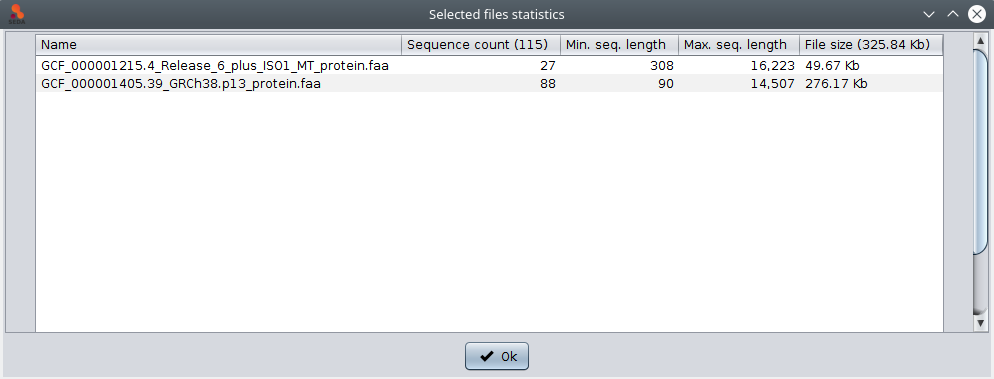Click the Ok button
This screenshot has height=379, width=994.
pyautogui.click(x=496, y=356)
